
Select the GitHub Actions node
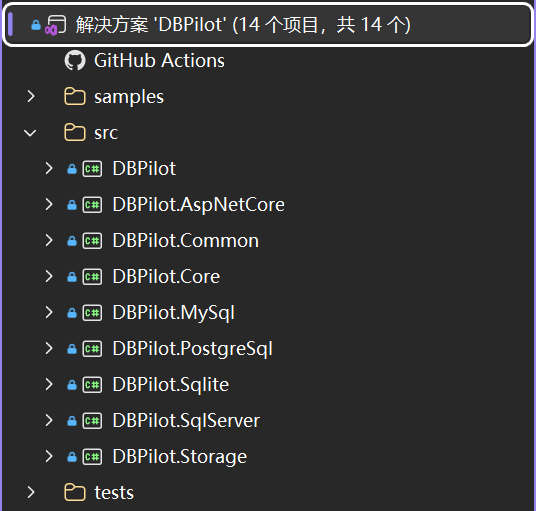pyautogui.click(x=159, y=60)
